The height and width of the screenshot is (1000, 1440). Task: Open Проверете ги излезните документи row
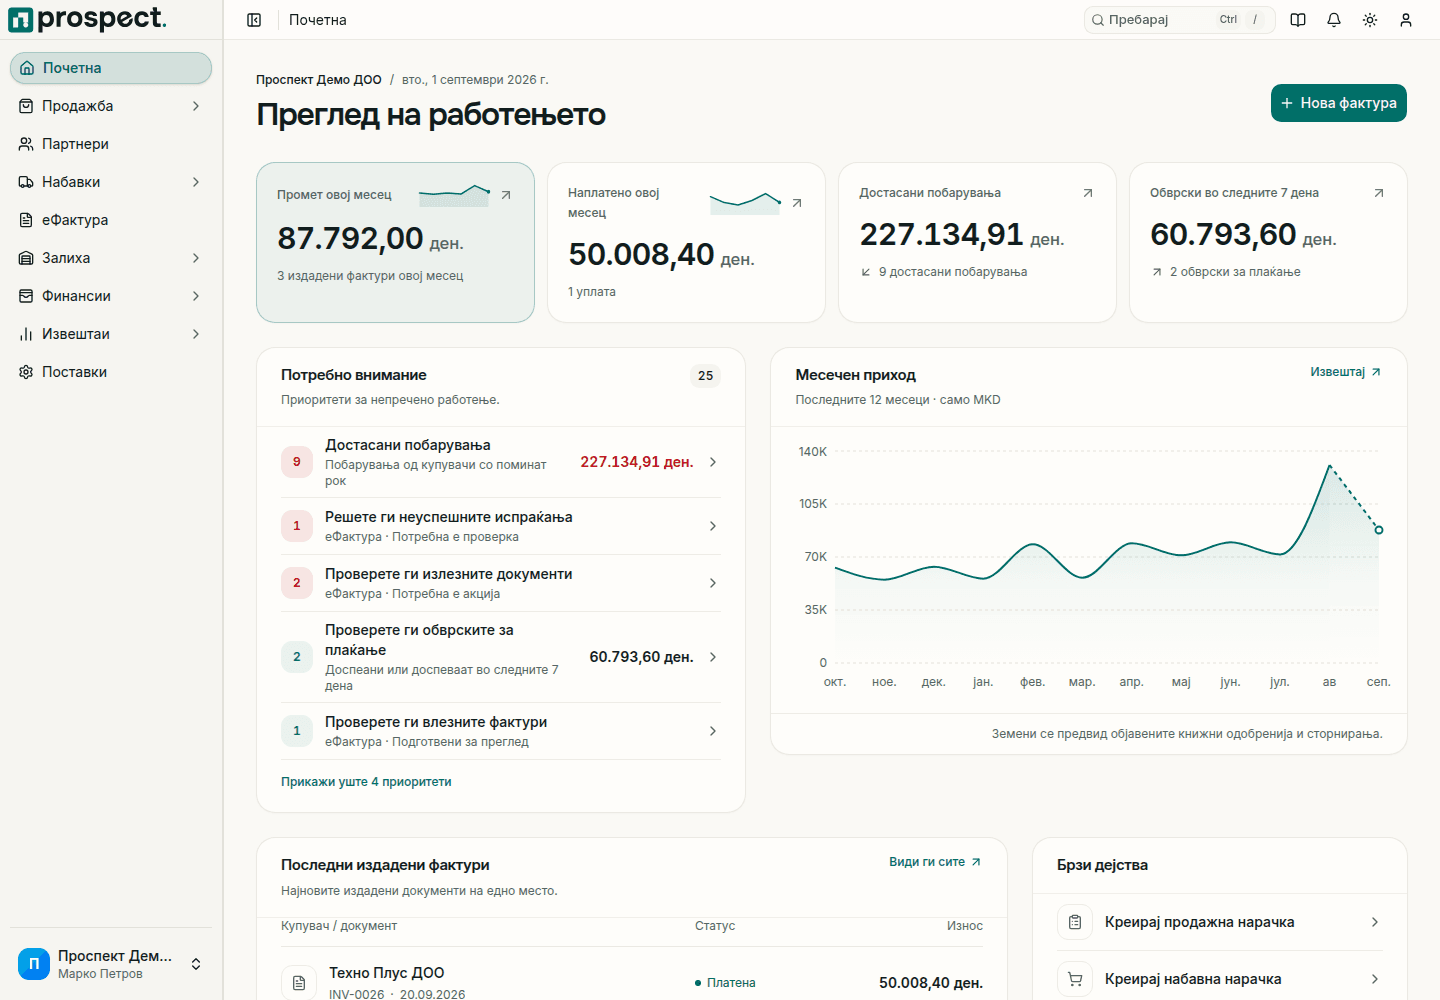(501, 583)
